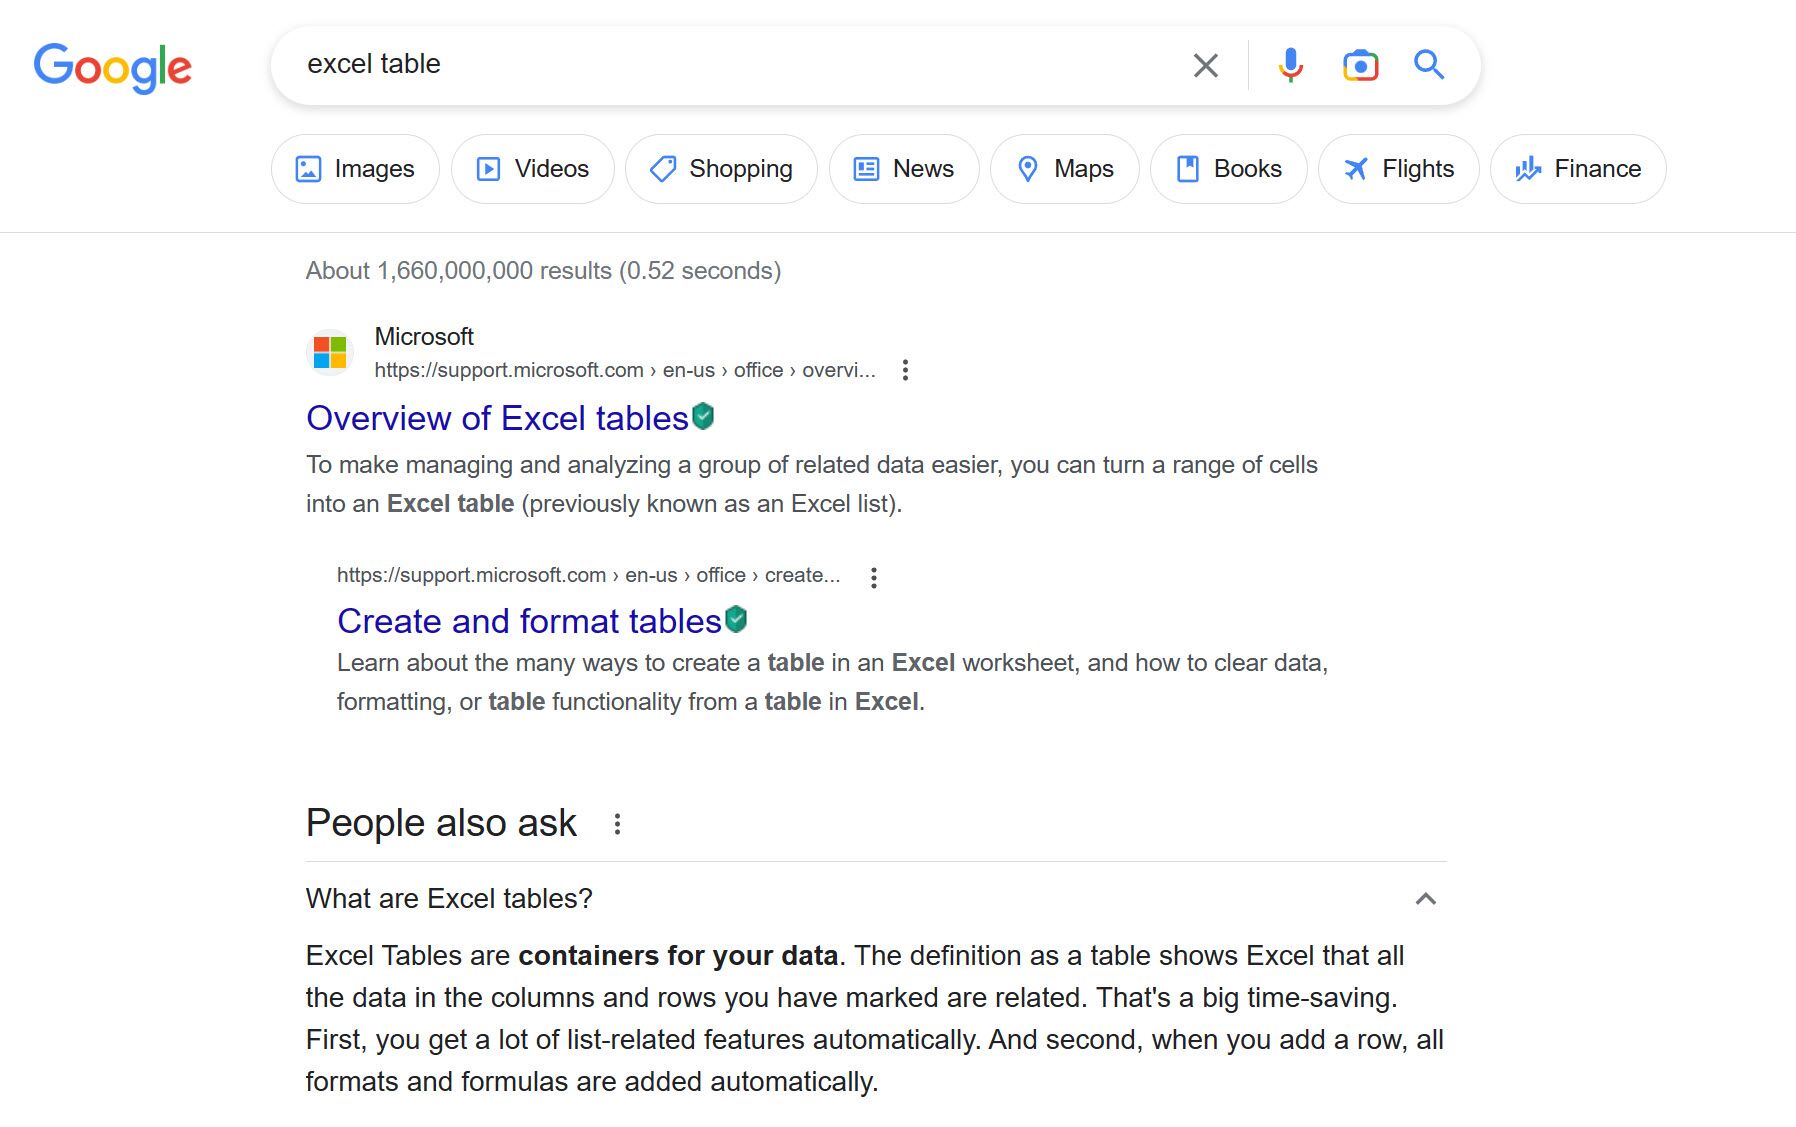This screenshot has width=1796, height=1127.
Task: Switch to the Videos results tab
Action: [x=532, y=169]
